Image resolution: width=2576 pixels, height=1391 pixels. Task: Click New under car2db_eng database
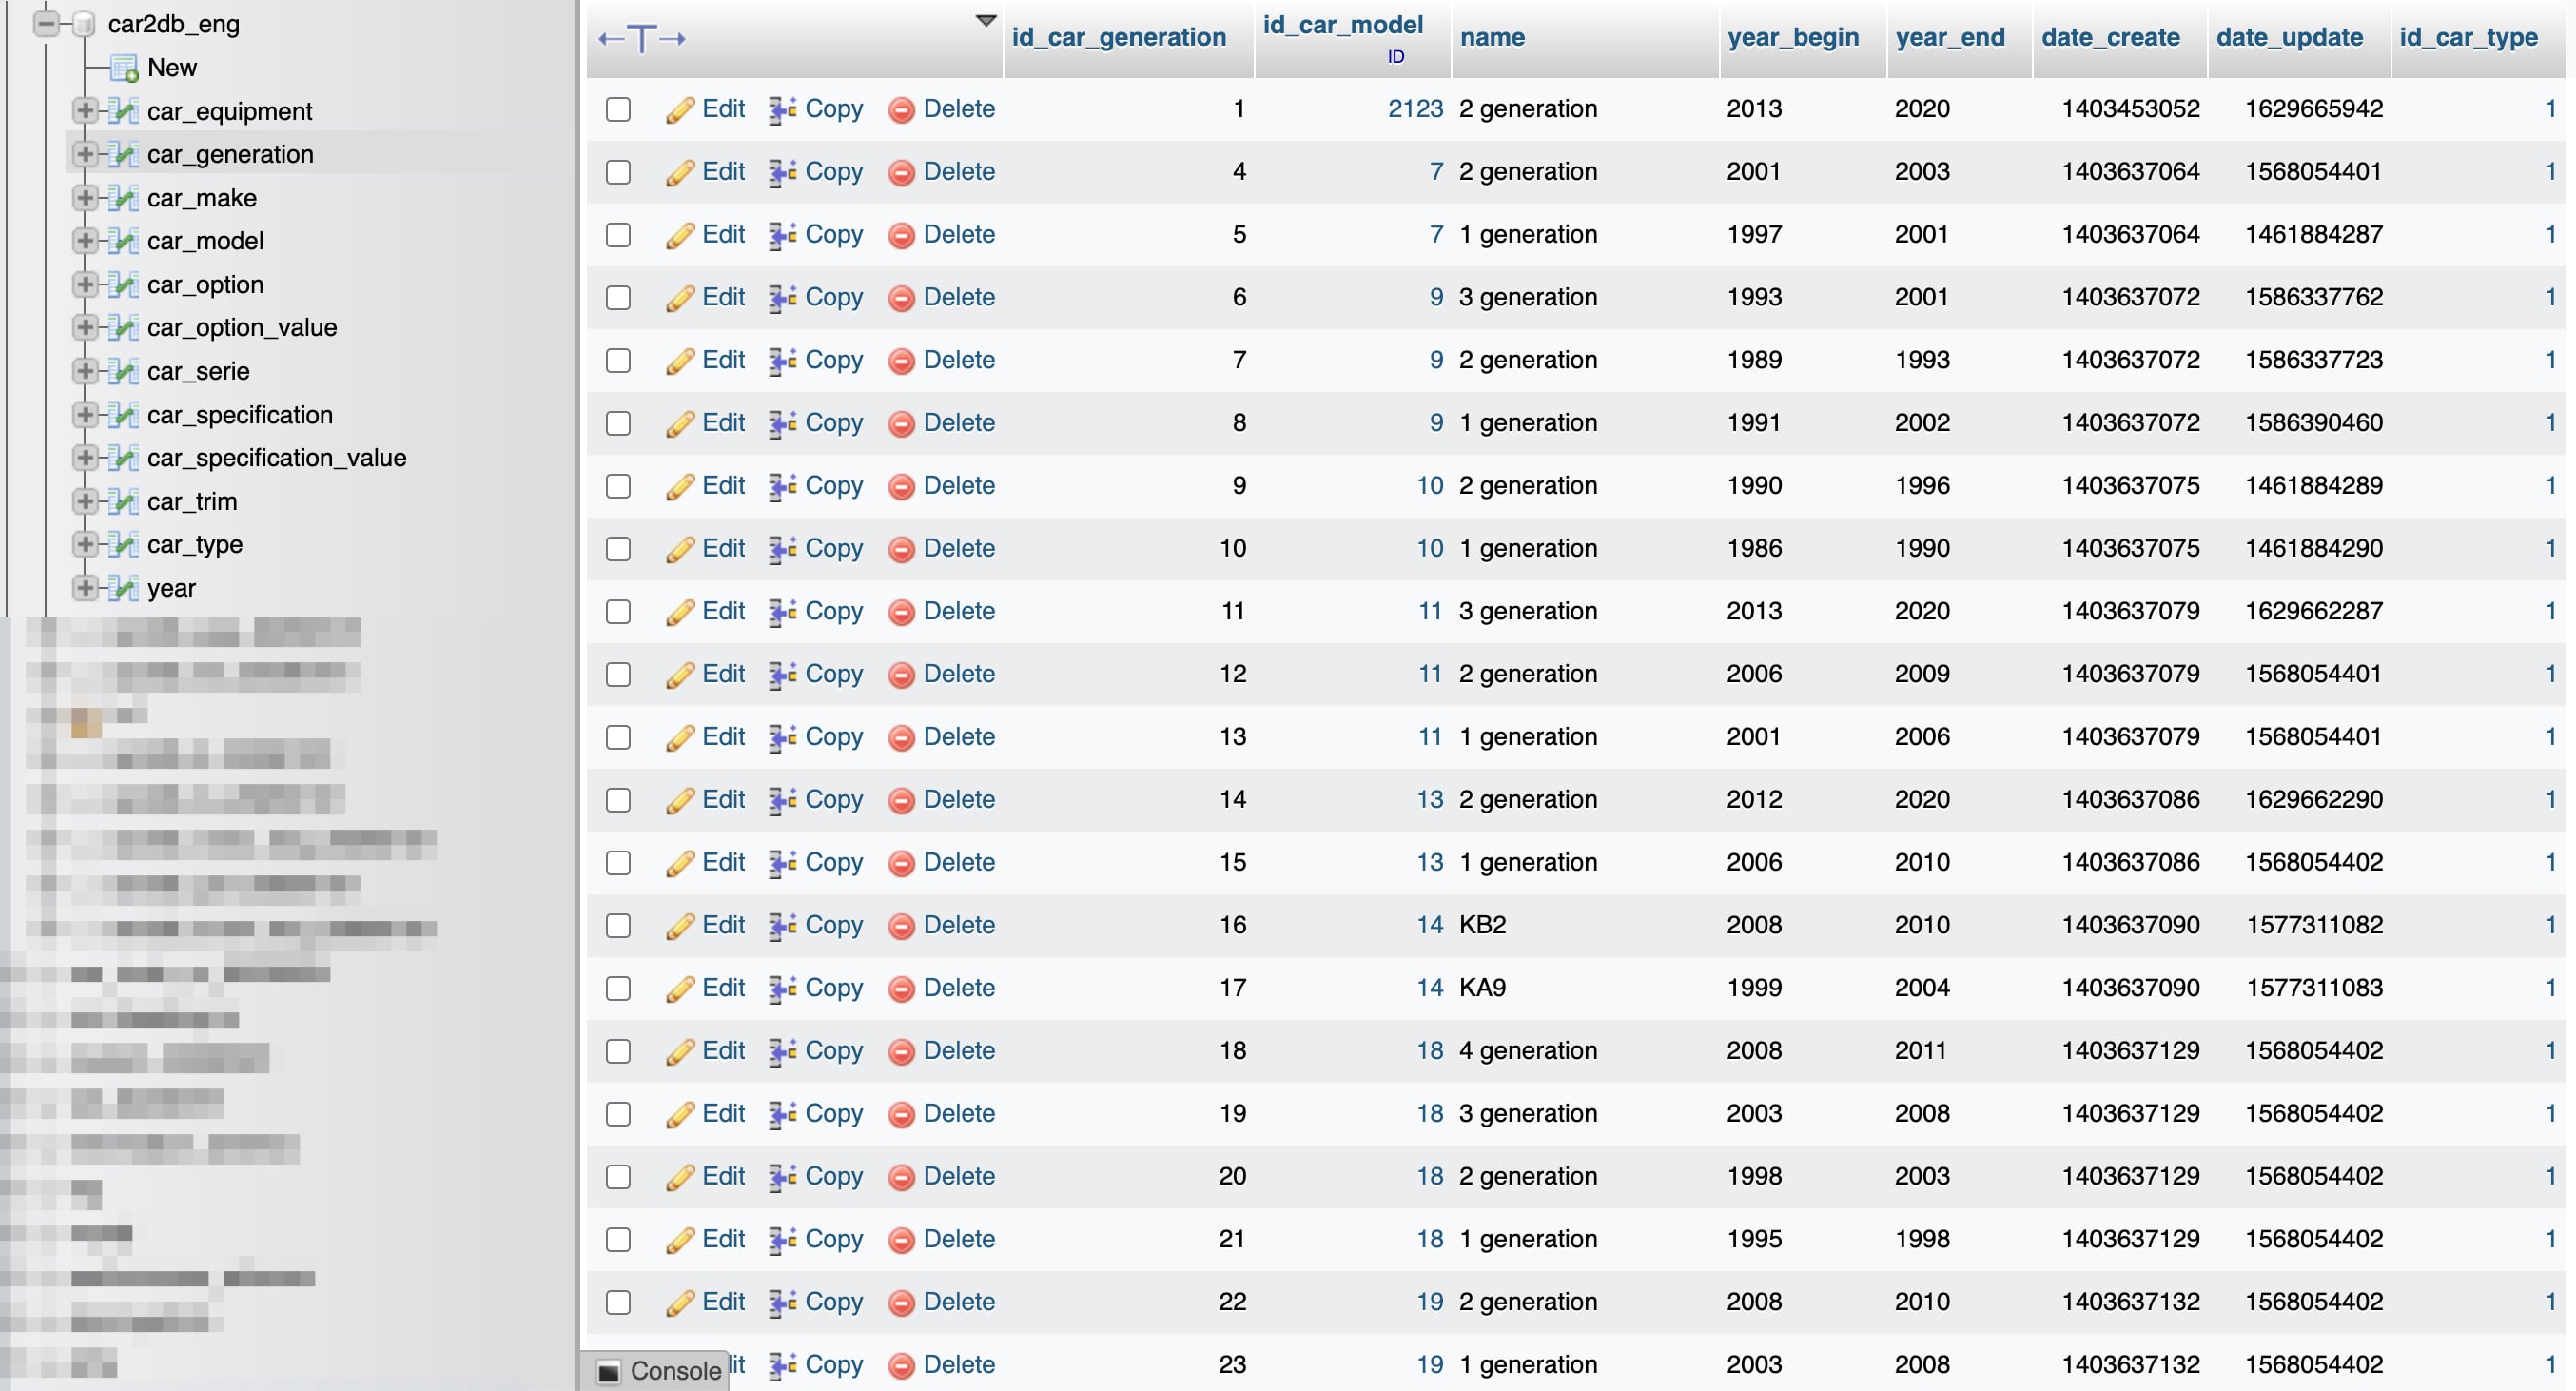[172, 68]
